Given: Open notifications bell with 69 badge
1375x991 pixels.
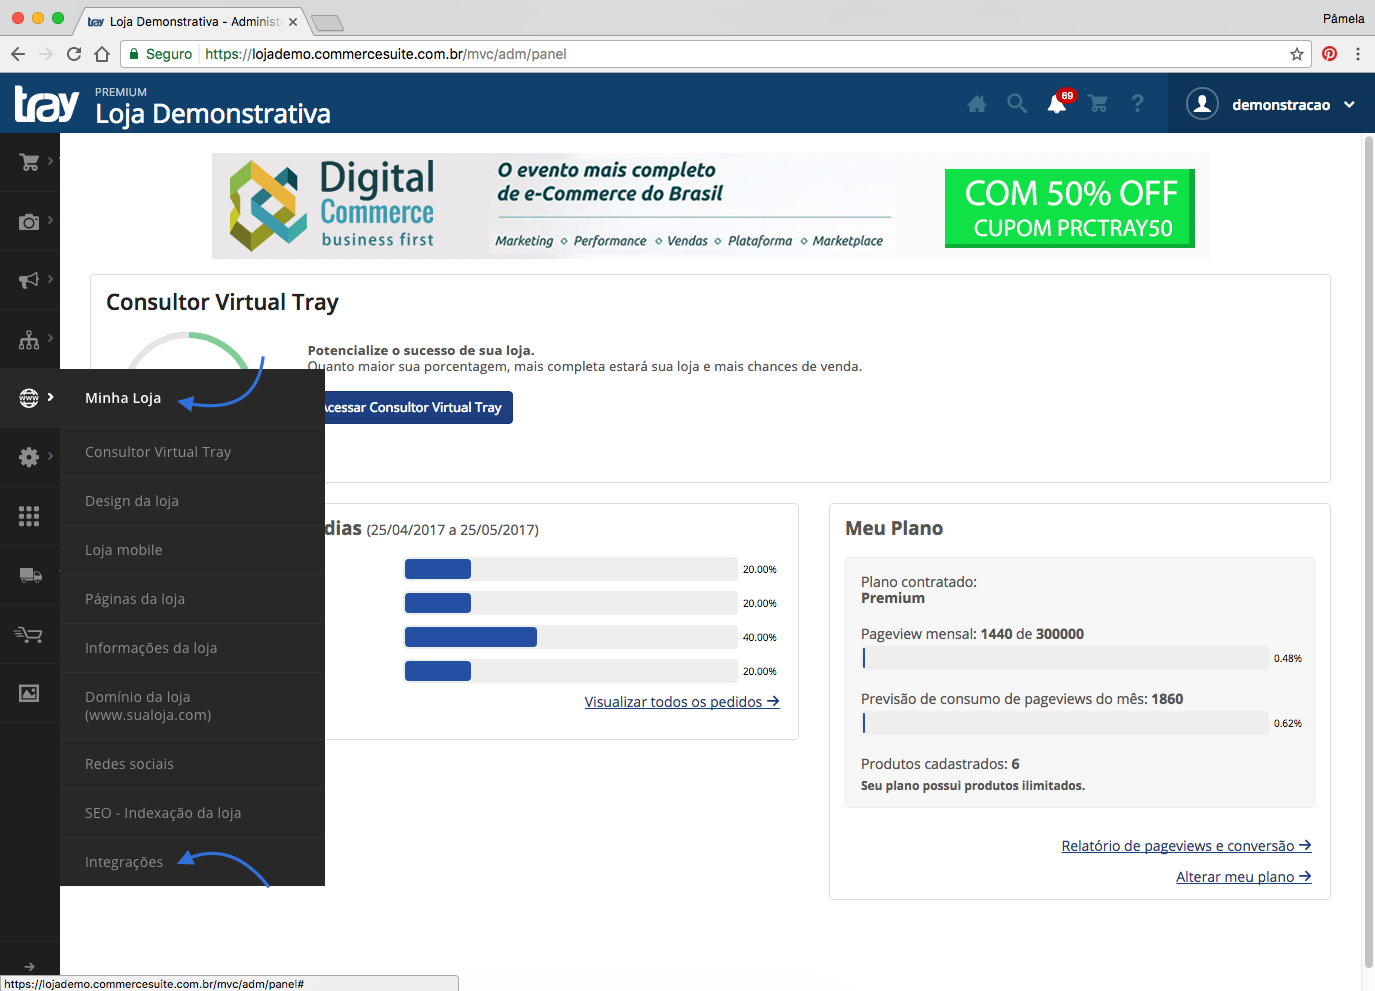Looking at the screenshot, I should click(x=1058, y=102).
